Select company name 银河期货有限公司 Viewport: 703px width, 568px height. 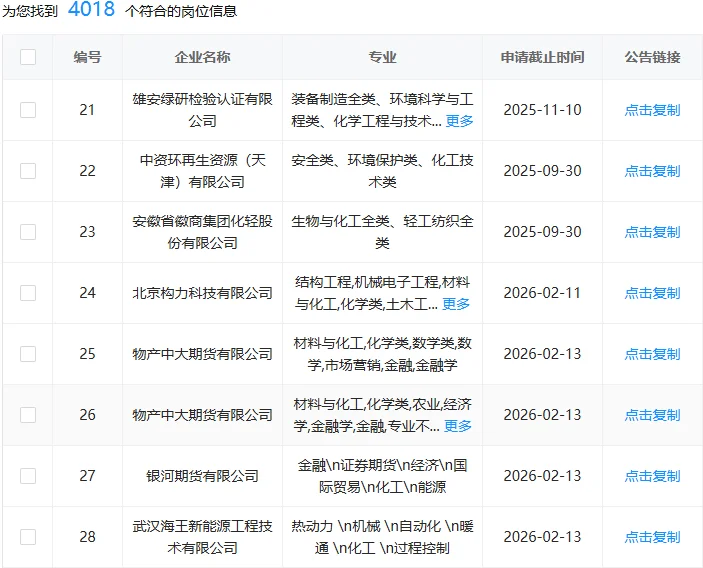(x=202, y=476)
